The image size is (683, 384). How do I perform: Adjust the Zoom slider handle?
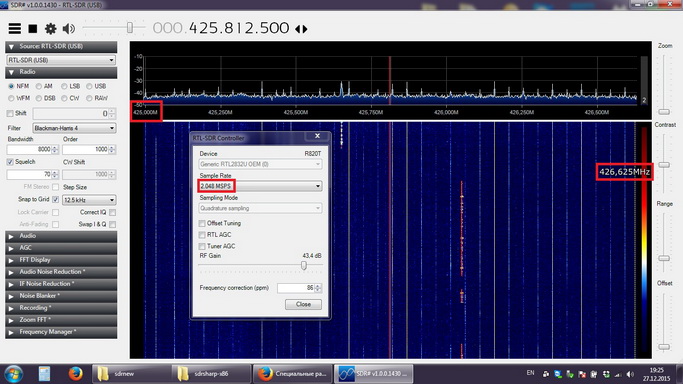(664, 112)
